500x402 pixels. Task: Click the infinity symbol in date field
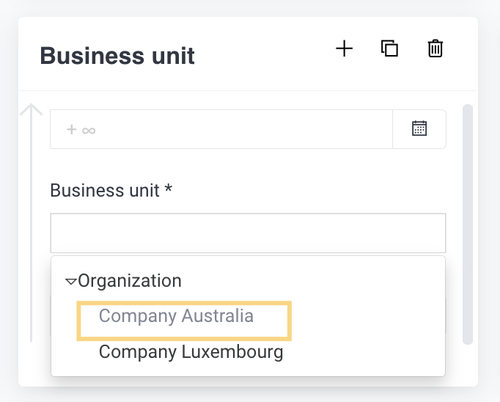pos(89,130)
